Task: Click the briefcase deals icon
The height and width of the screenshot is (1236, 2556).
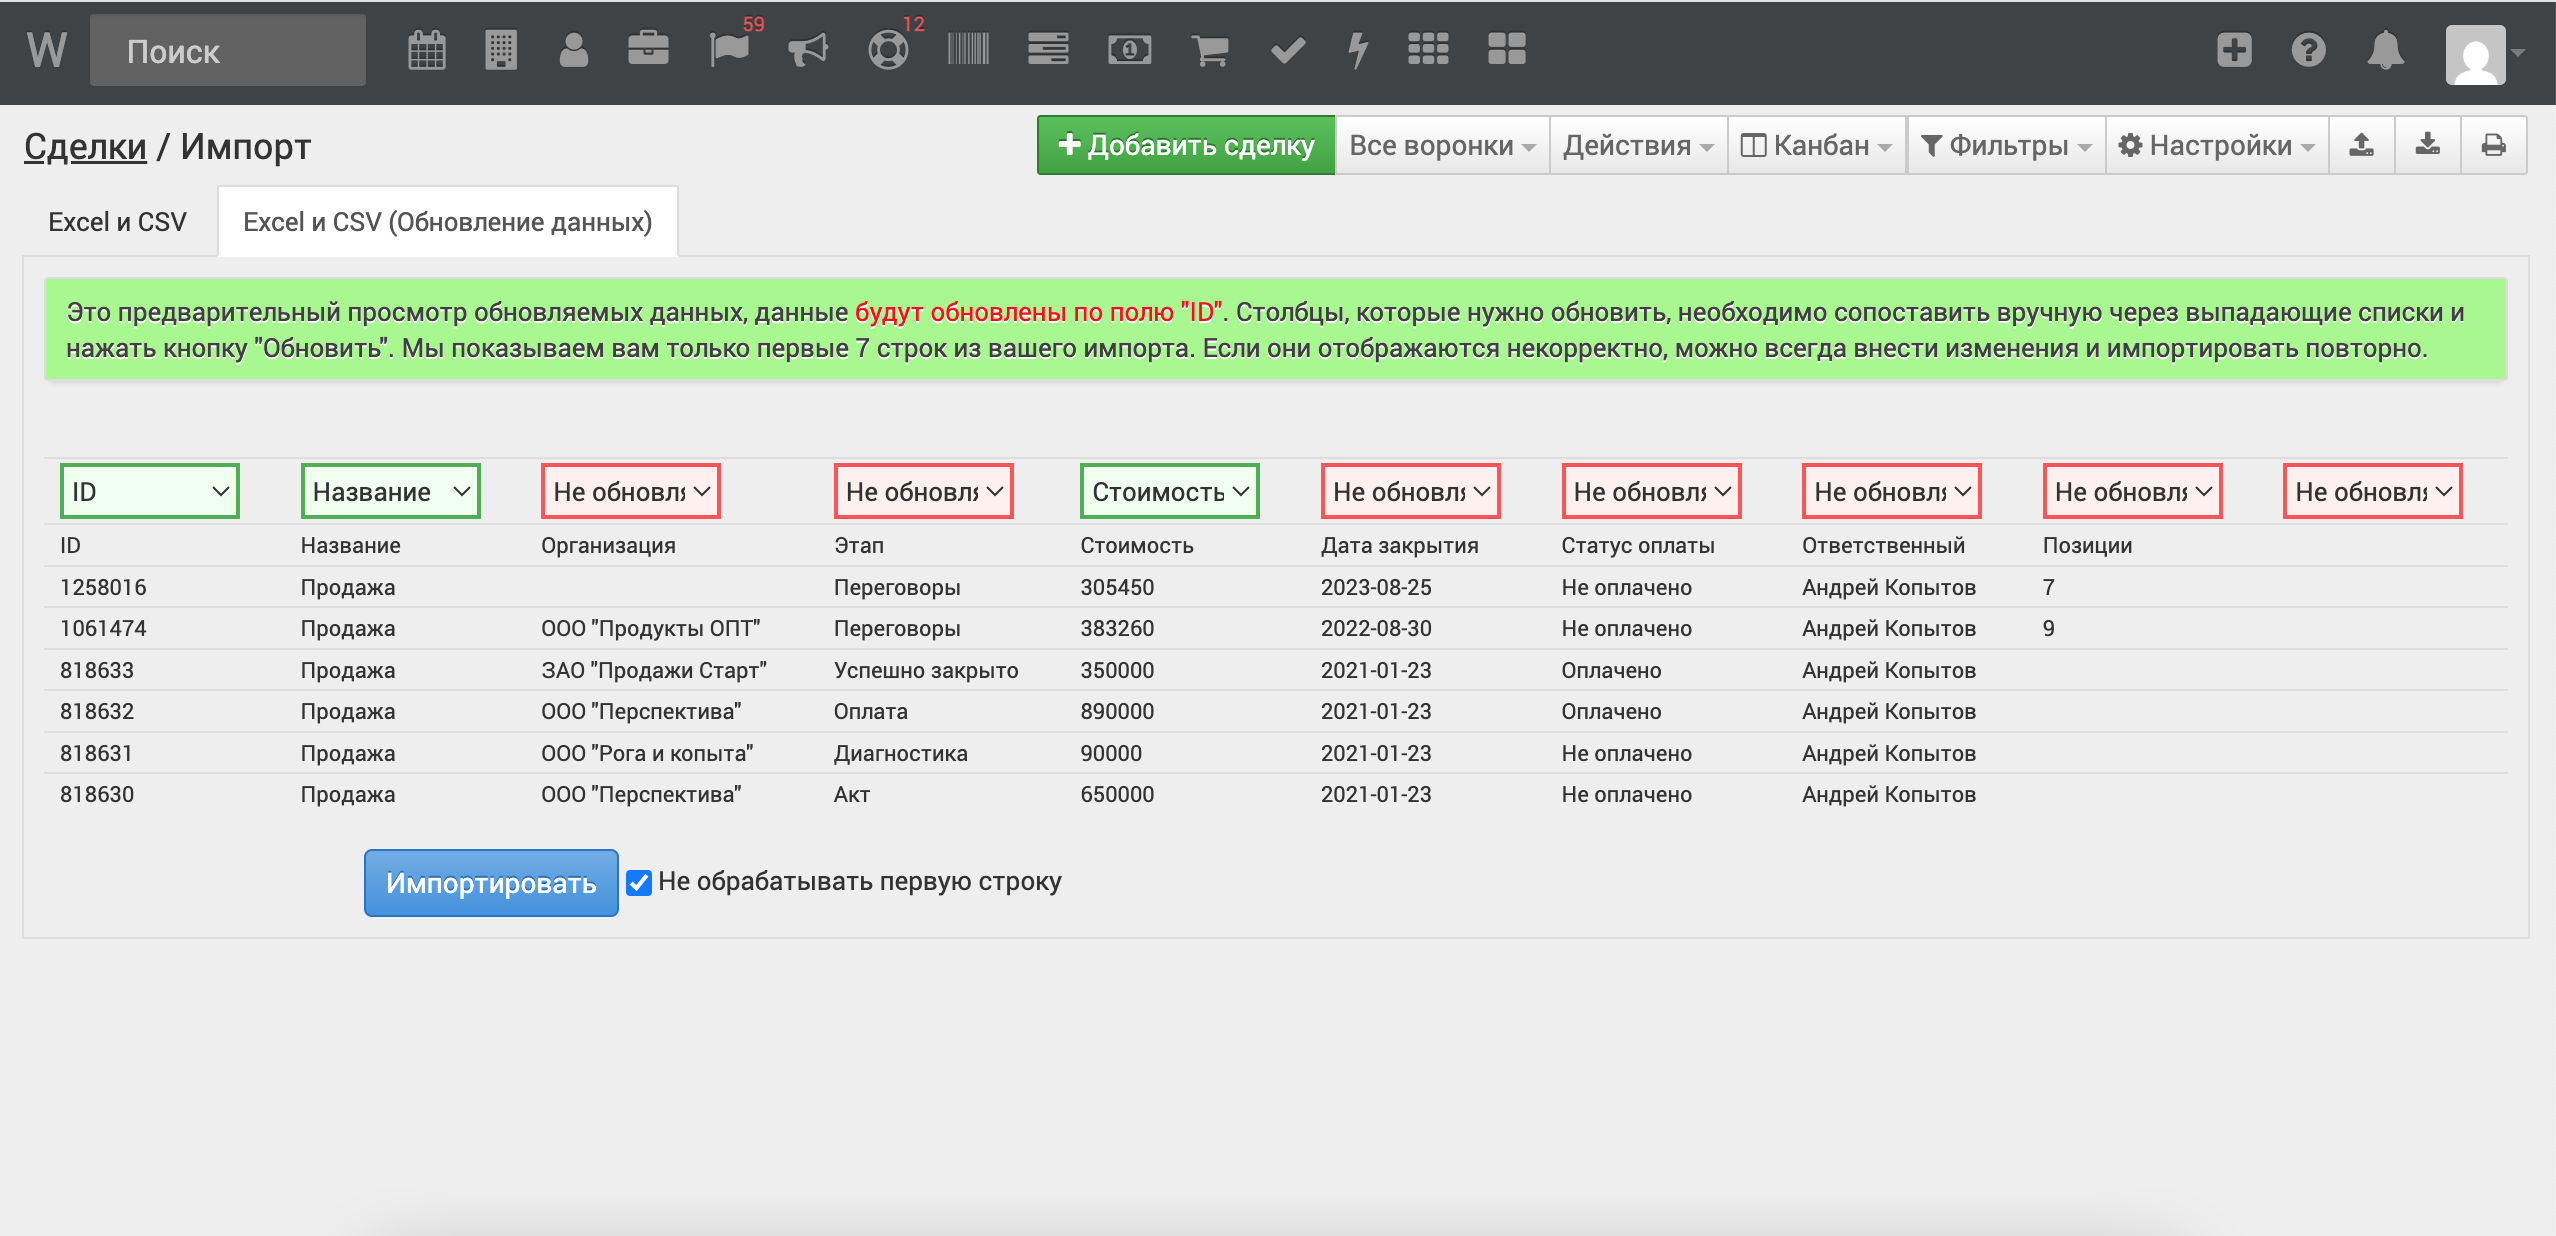Action: click(x=648, y=50)
